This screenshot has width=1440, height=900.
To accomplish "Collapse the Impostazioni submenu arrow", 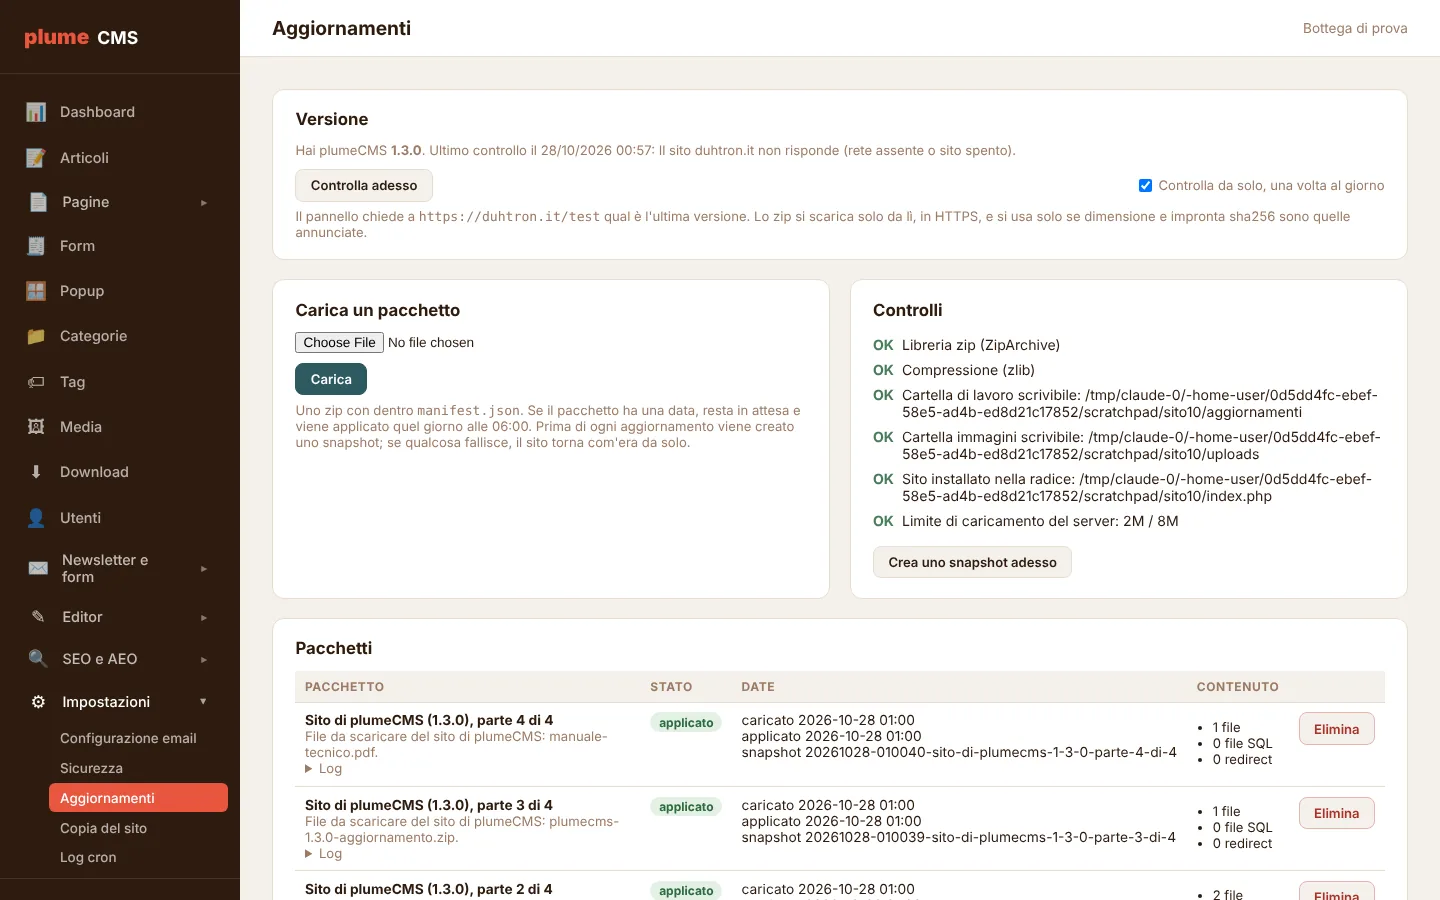I will click(203, 702).
